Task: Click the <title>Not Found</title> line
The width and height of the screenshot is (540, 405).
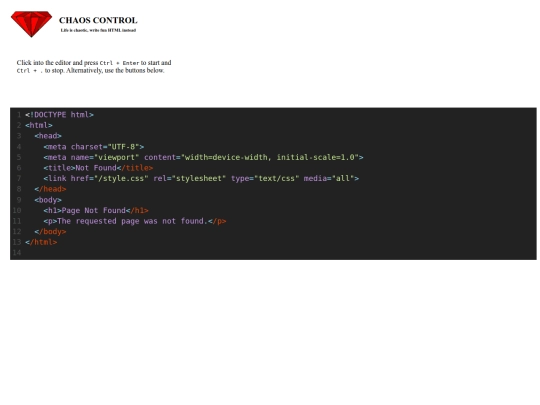Action: pos(98,168)
